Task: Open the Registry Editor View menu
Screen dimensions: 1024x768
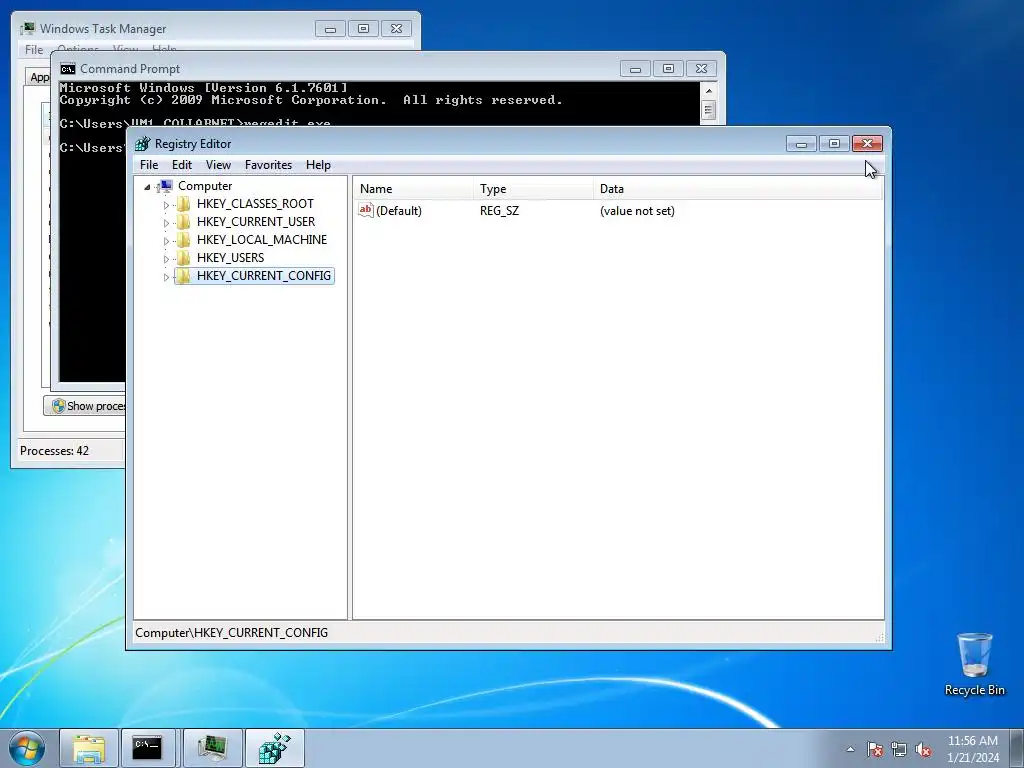Action: pos(218,165)
